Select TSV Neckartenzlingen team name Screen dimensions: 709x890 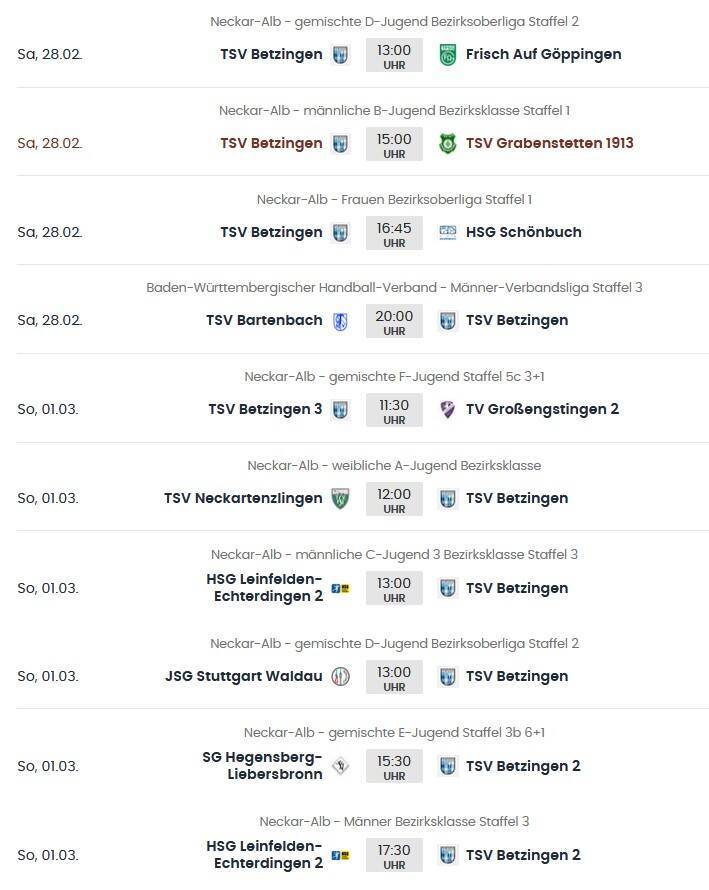point(243,498)
